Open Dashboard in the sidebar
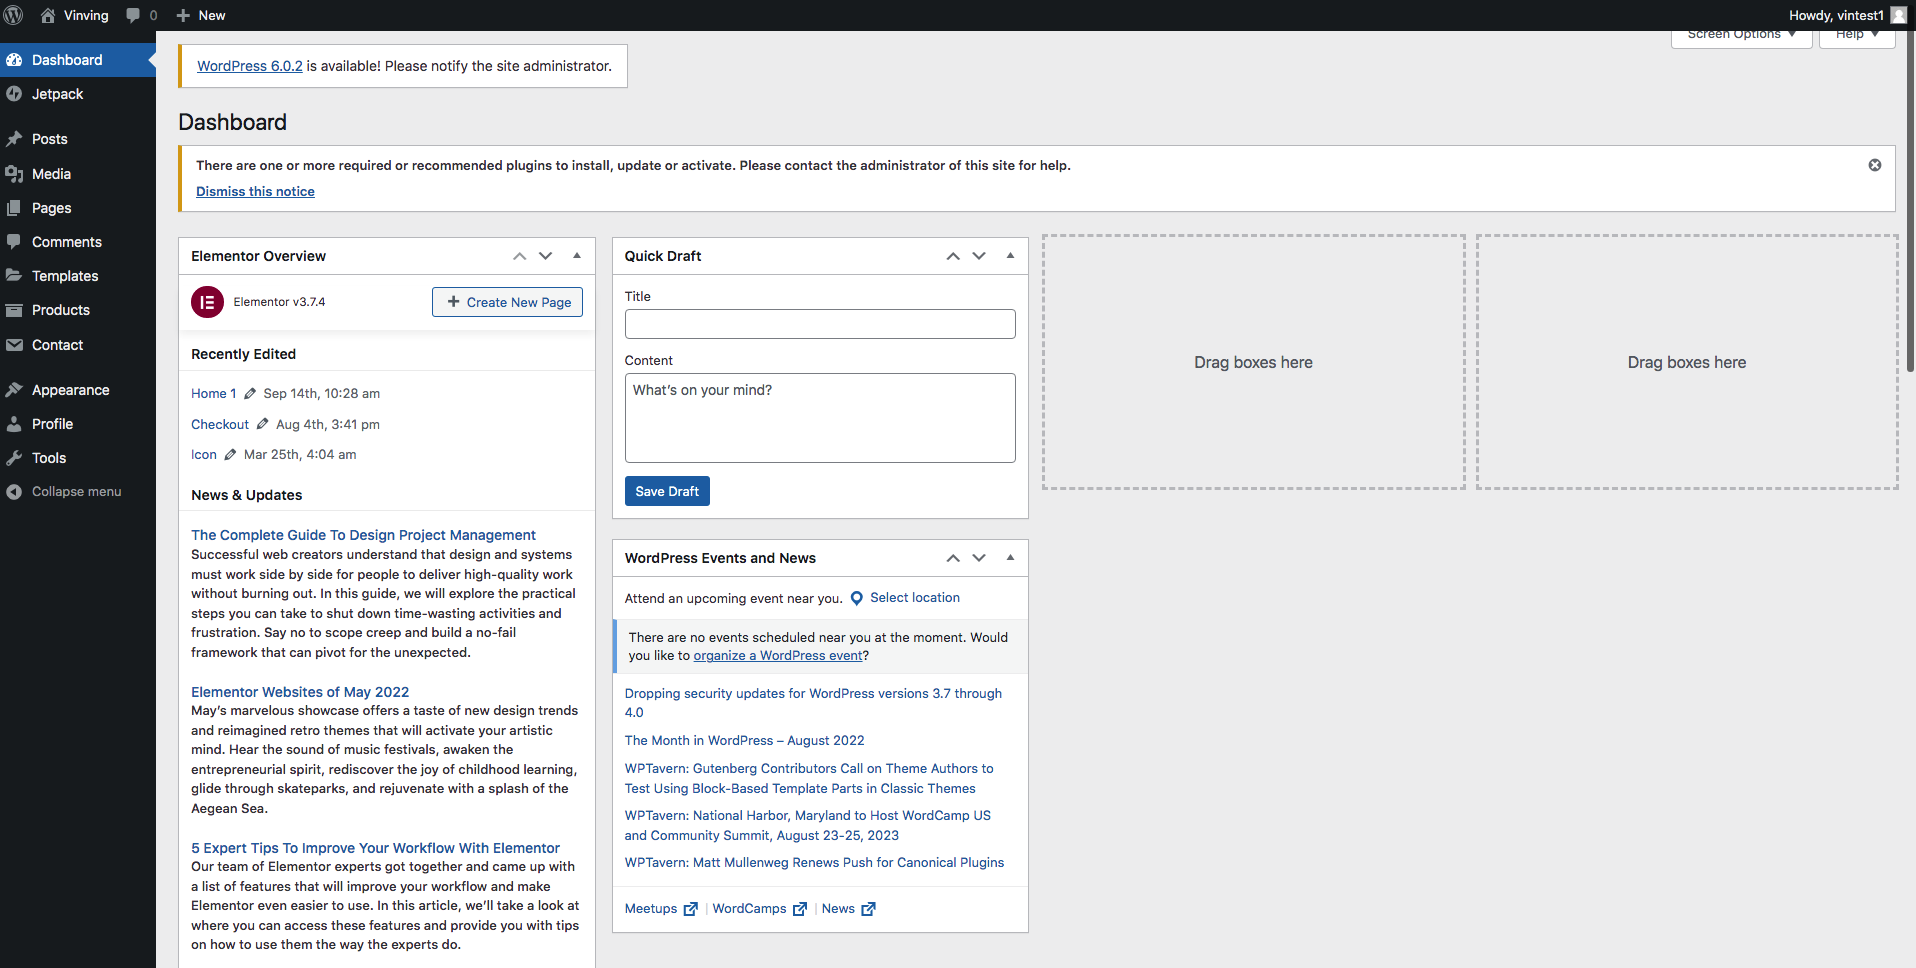The height and width of the screenshot is (968, 1916). pos(78,60)
